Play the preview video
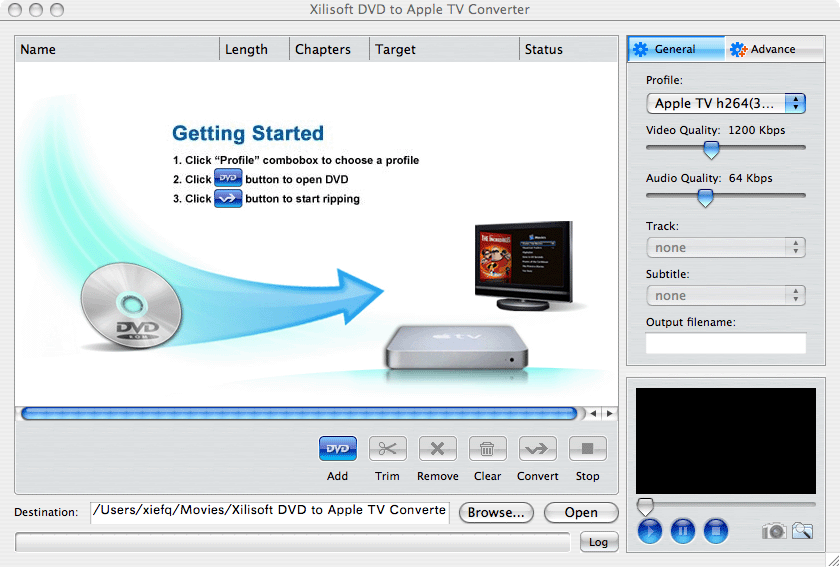 tap(650, 531)
